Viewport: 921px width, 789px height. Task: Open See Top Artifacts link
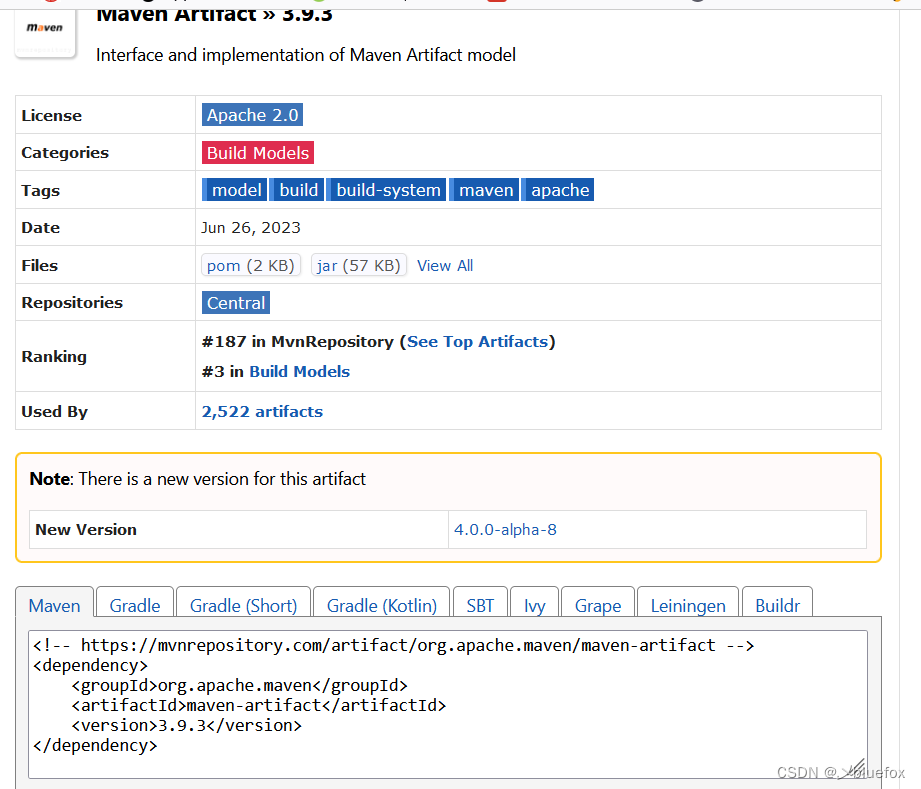(478, 341)
